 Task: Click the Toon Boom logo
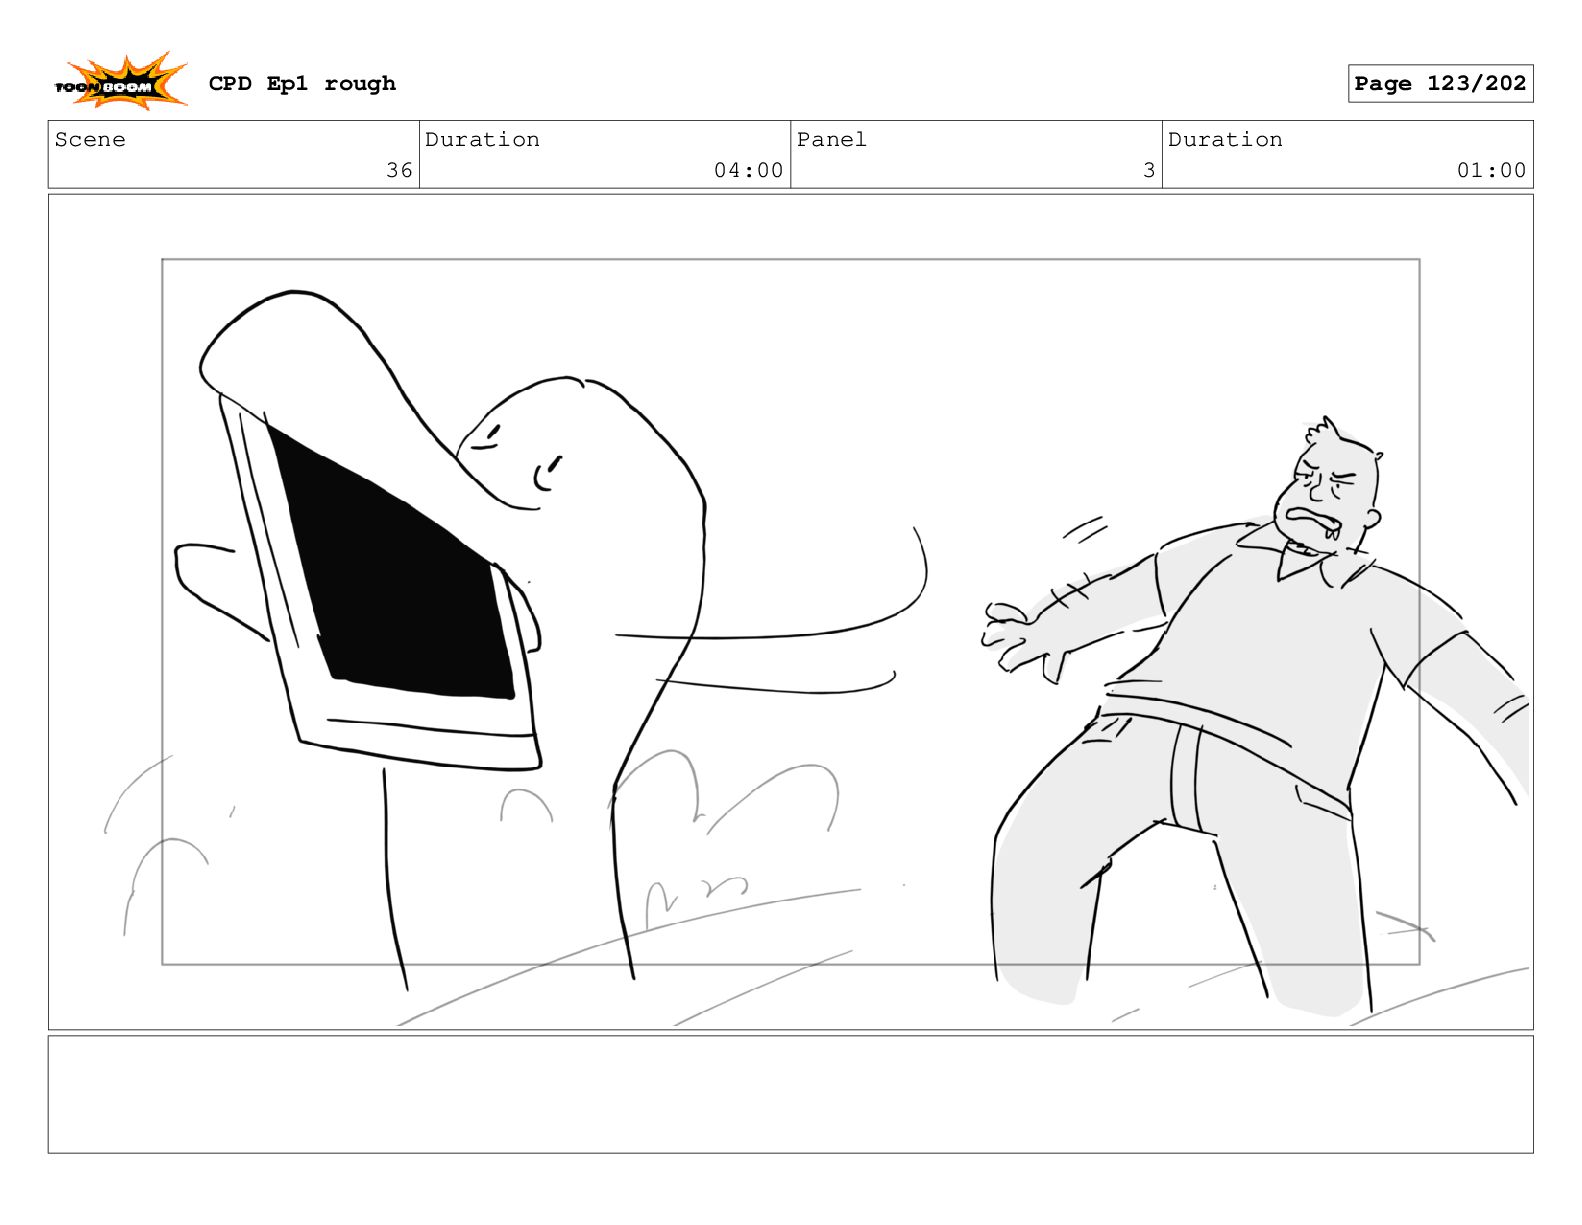(x=120, y=82)
